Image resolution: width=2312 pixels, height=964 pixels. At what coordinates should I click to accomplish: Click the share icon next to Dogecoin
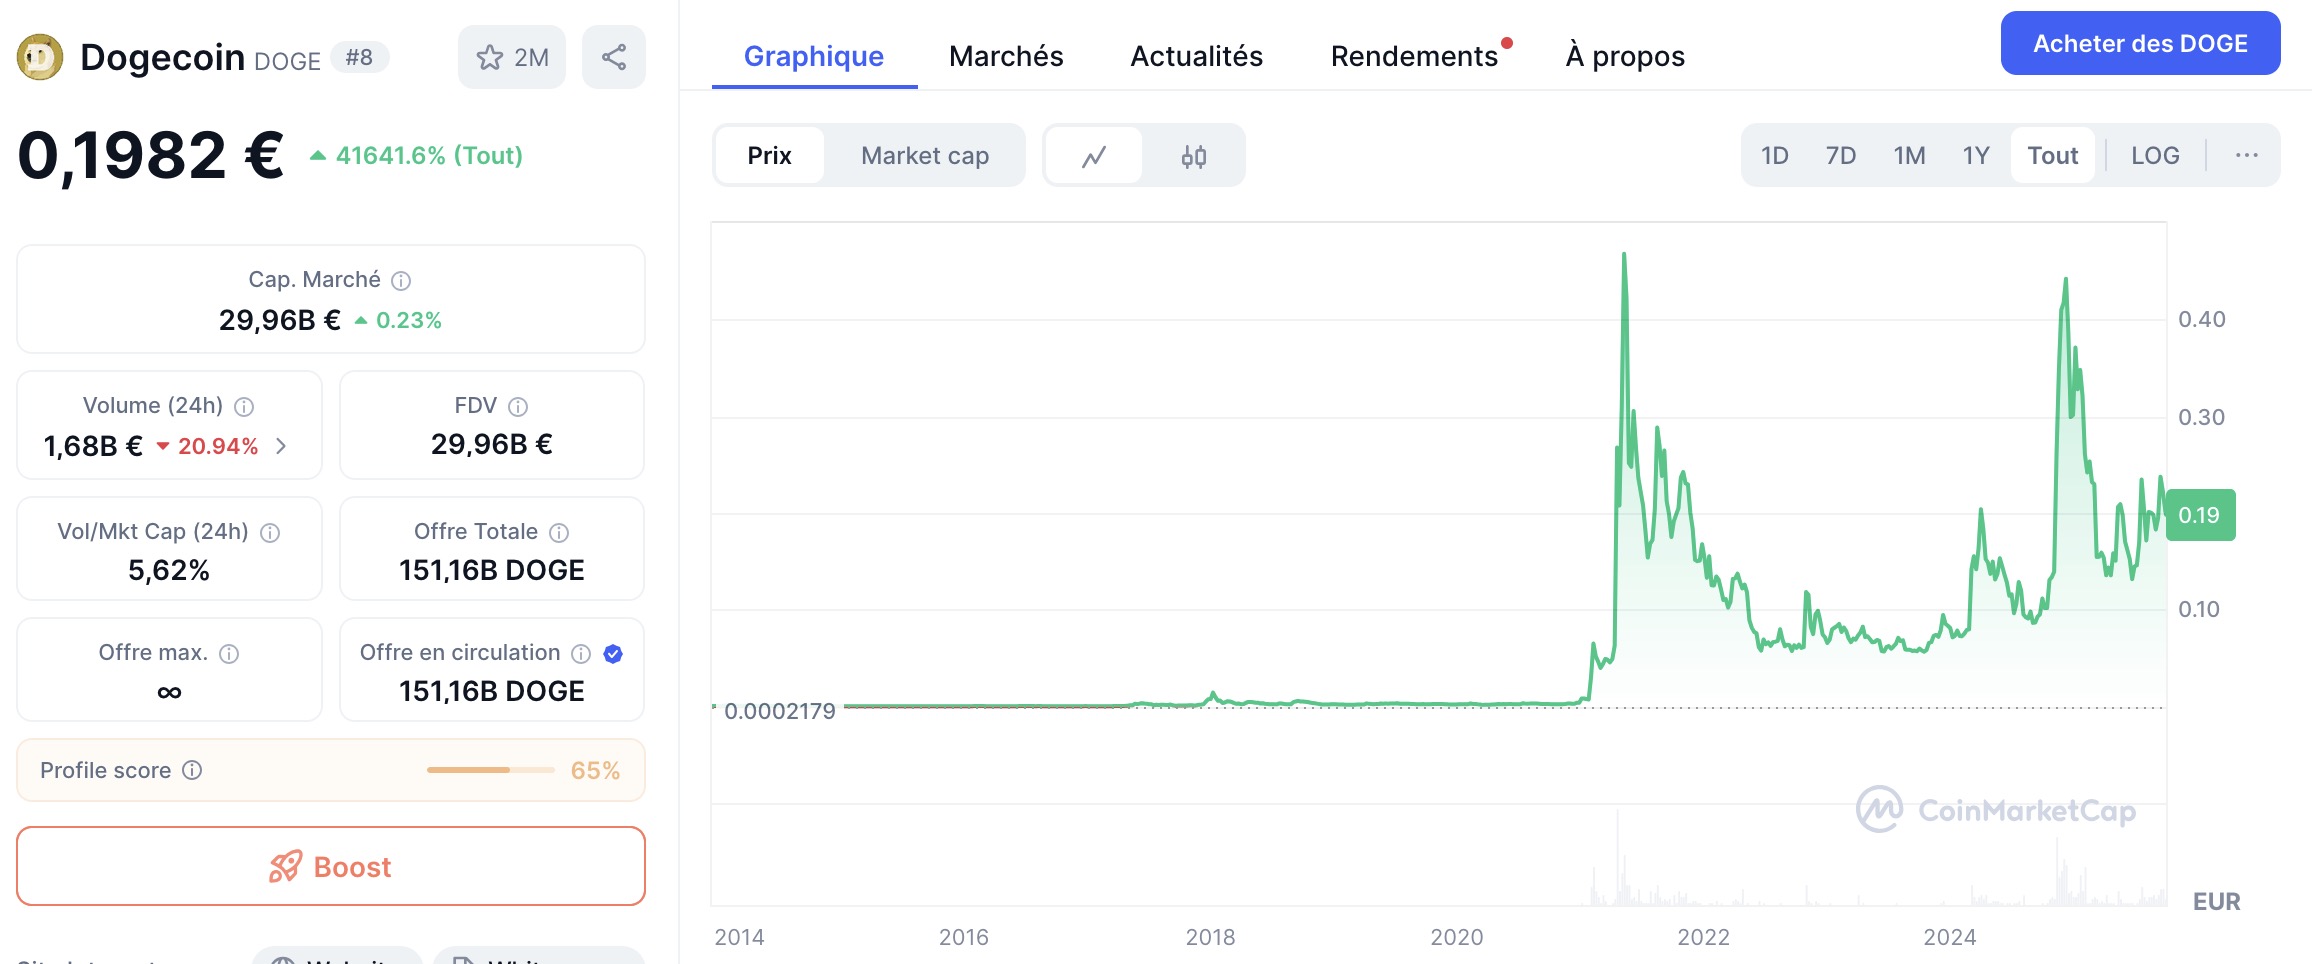tap(613, 57)
